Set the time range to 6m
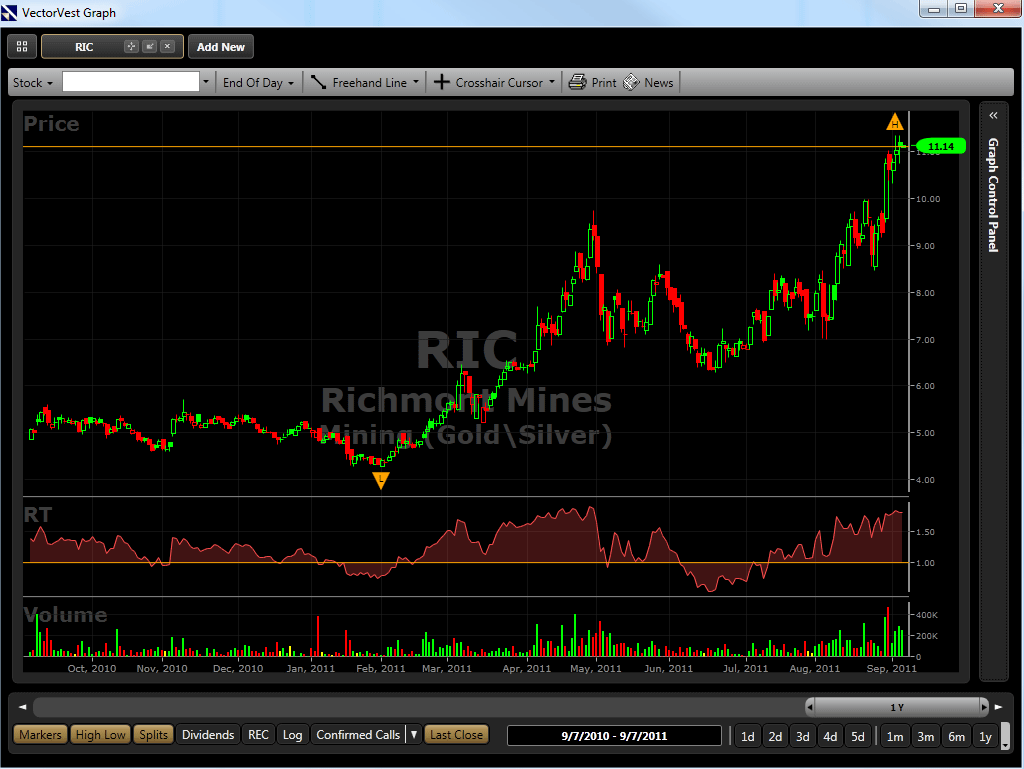 [957, 737]
